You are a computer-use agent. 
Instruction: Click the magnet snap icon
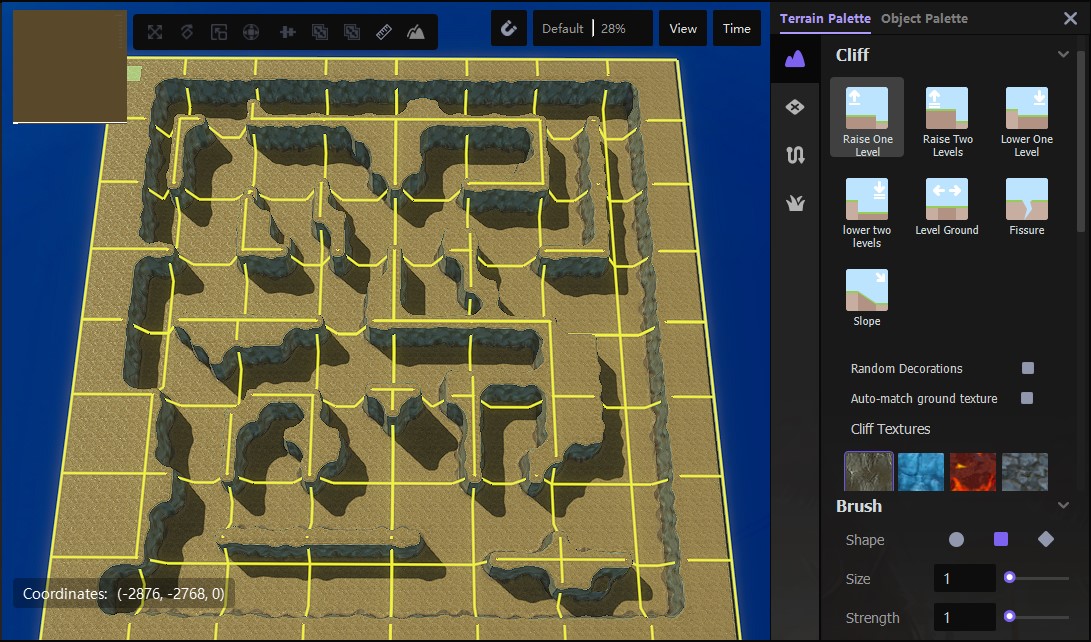coord(508,29)
